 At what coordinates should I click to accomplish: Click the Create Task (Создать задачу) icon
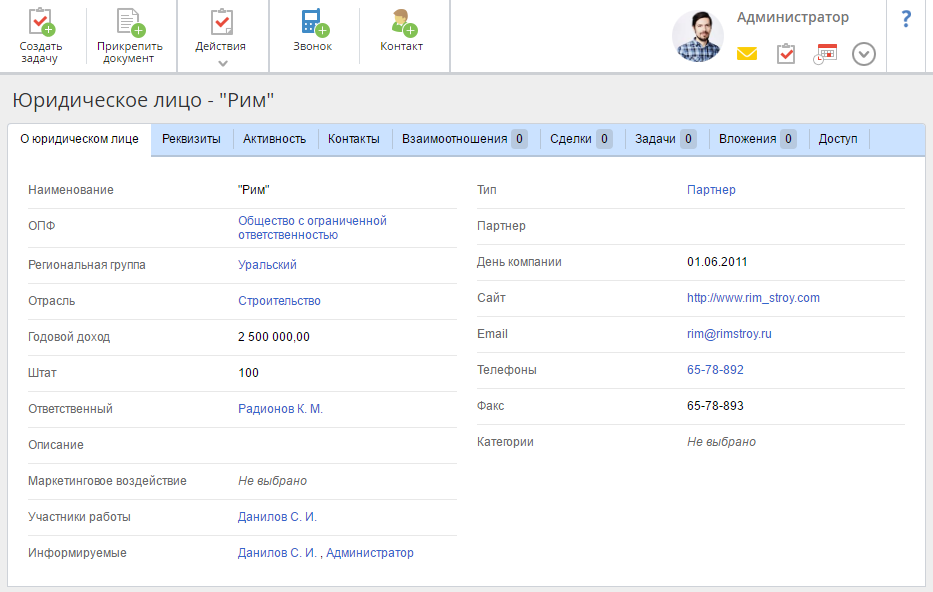tap(41, 23)
